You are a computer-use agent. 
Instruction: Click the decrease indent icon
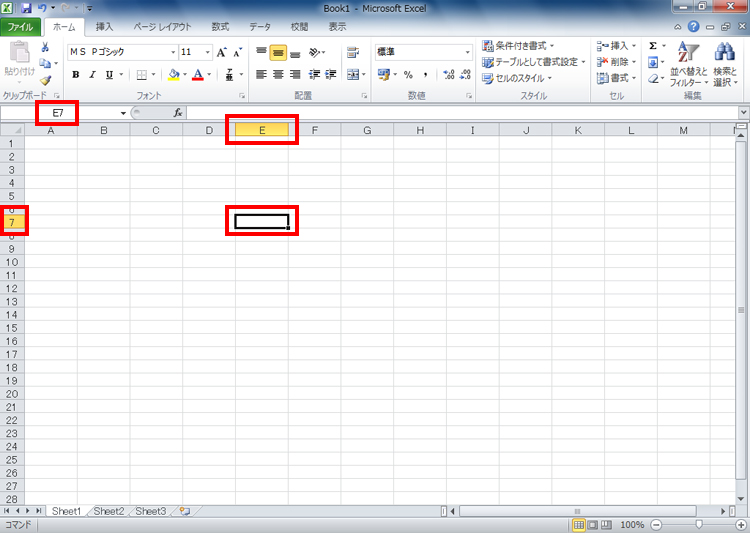[314, 75]
